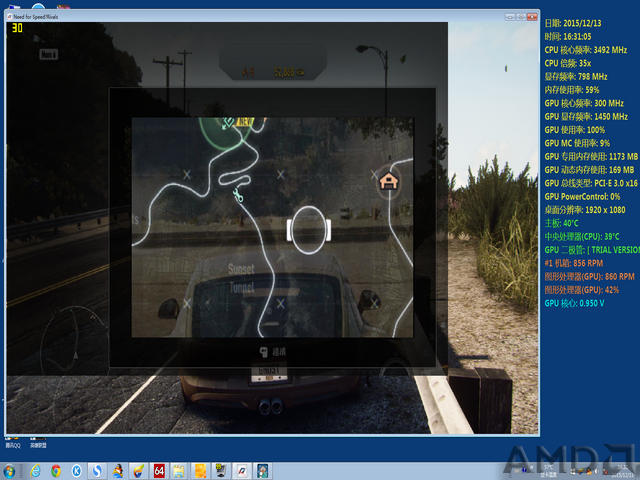
Task: Click the Sunset Tunnel map label
Action: [241, 278]
